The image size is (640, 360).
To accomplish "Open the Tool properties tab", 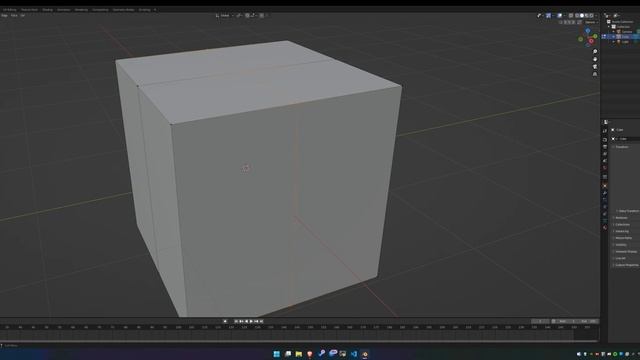I will (x=605, y=131).
